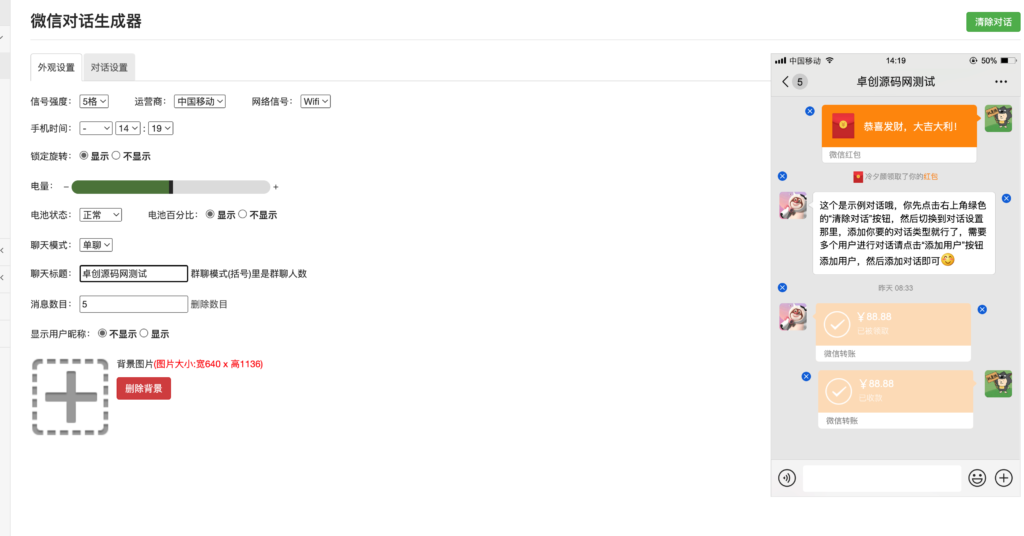Delete the 领取了你的红包 notice
This screenshot has width=1024, height=536.
[782, 176]
